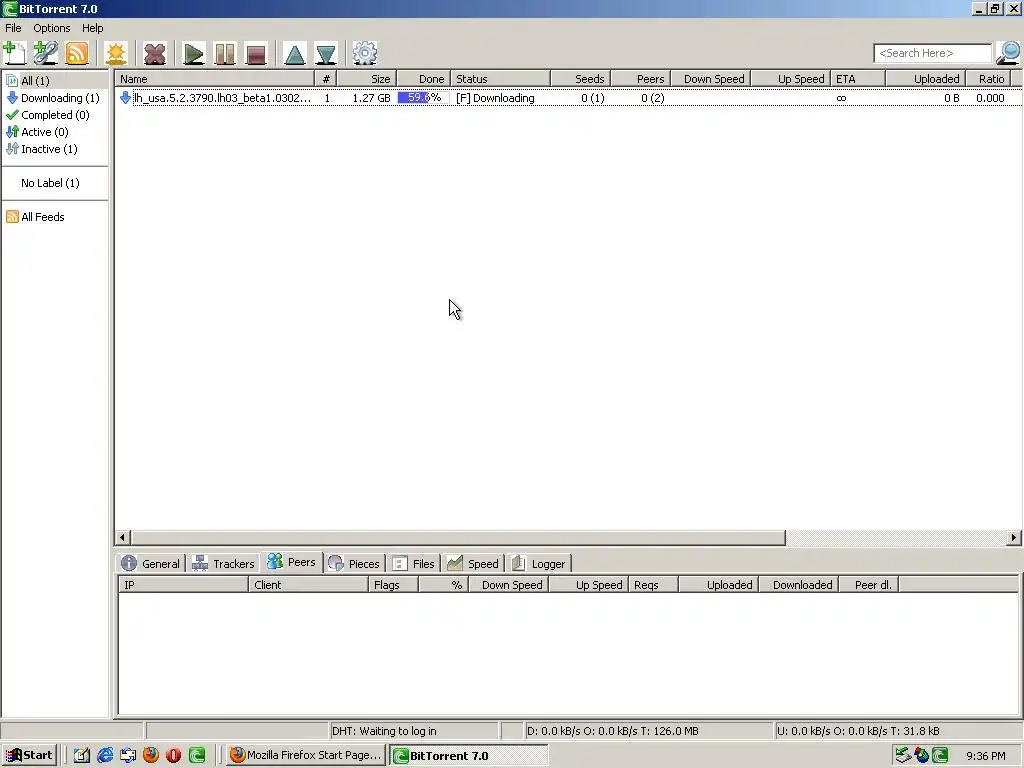Image resolution: width=1024 pixels, height=768 pixels.
Task: Launch Opera from quick launch icon
Action: 174,755
